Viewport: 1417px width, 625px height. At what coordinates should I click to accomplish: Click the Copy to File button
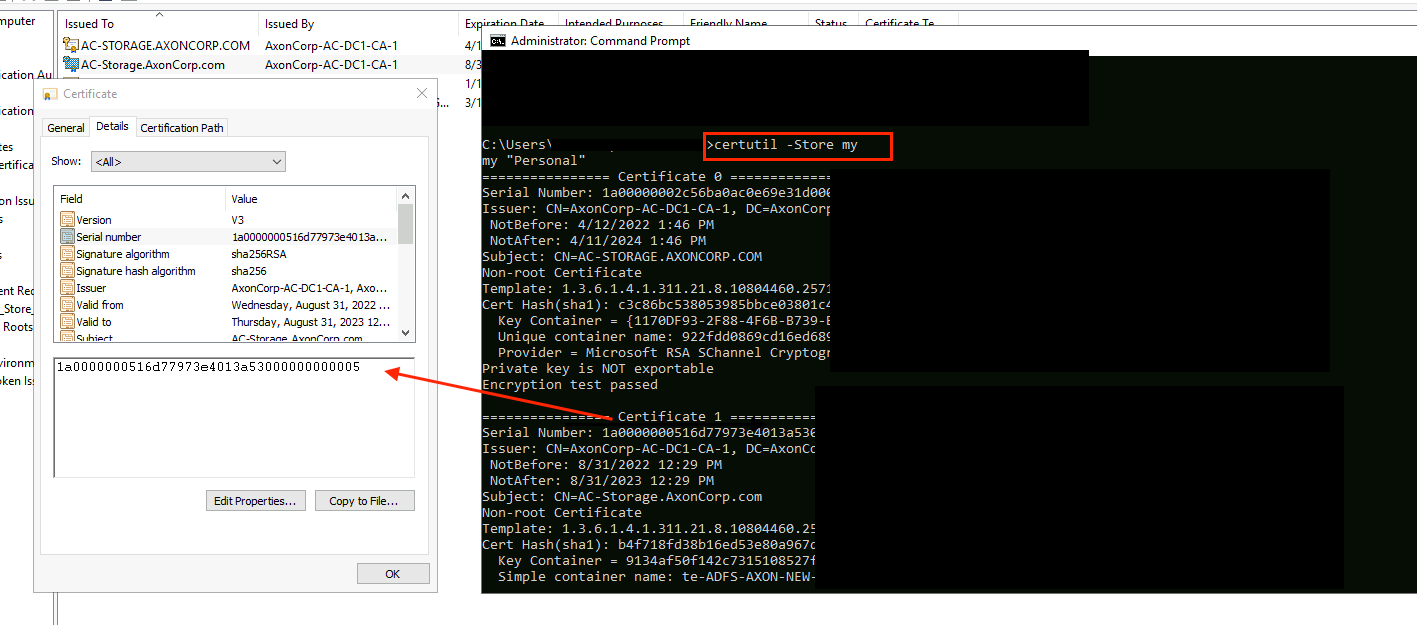pos(364,500)
